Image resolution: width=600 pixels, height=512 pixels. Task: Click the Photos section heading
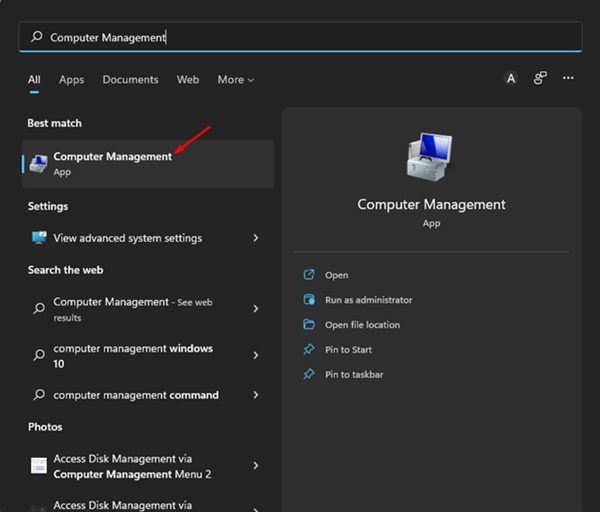(x=45, y=427)
